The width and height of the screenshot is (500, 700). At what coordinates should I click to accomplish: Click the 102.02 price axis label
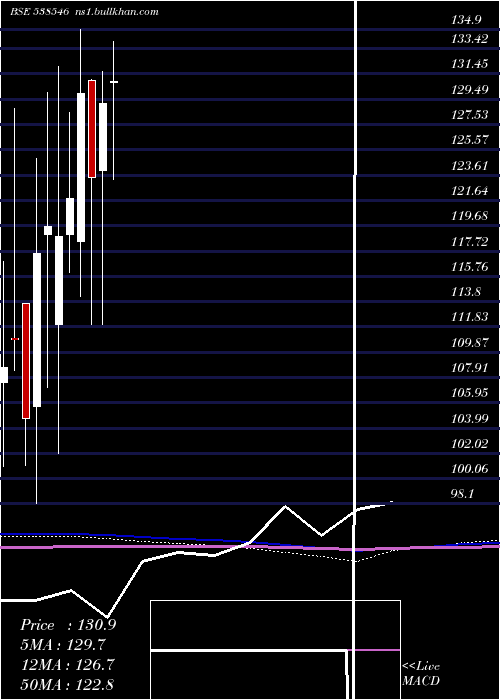469,444
